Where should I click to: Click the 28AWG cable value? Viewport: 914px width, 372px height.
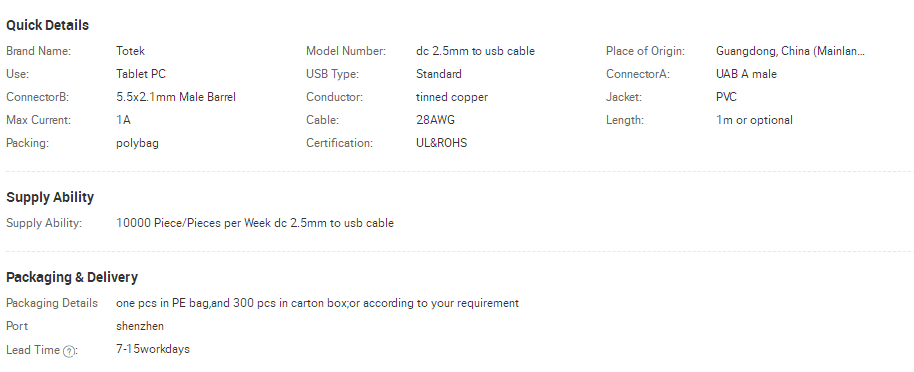(x=435, y=120)
